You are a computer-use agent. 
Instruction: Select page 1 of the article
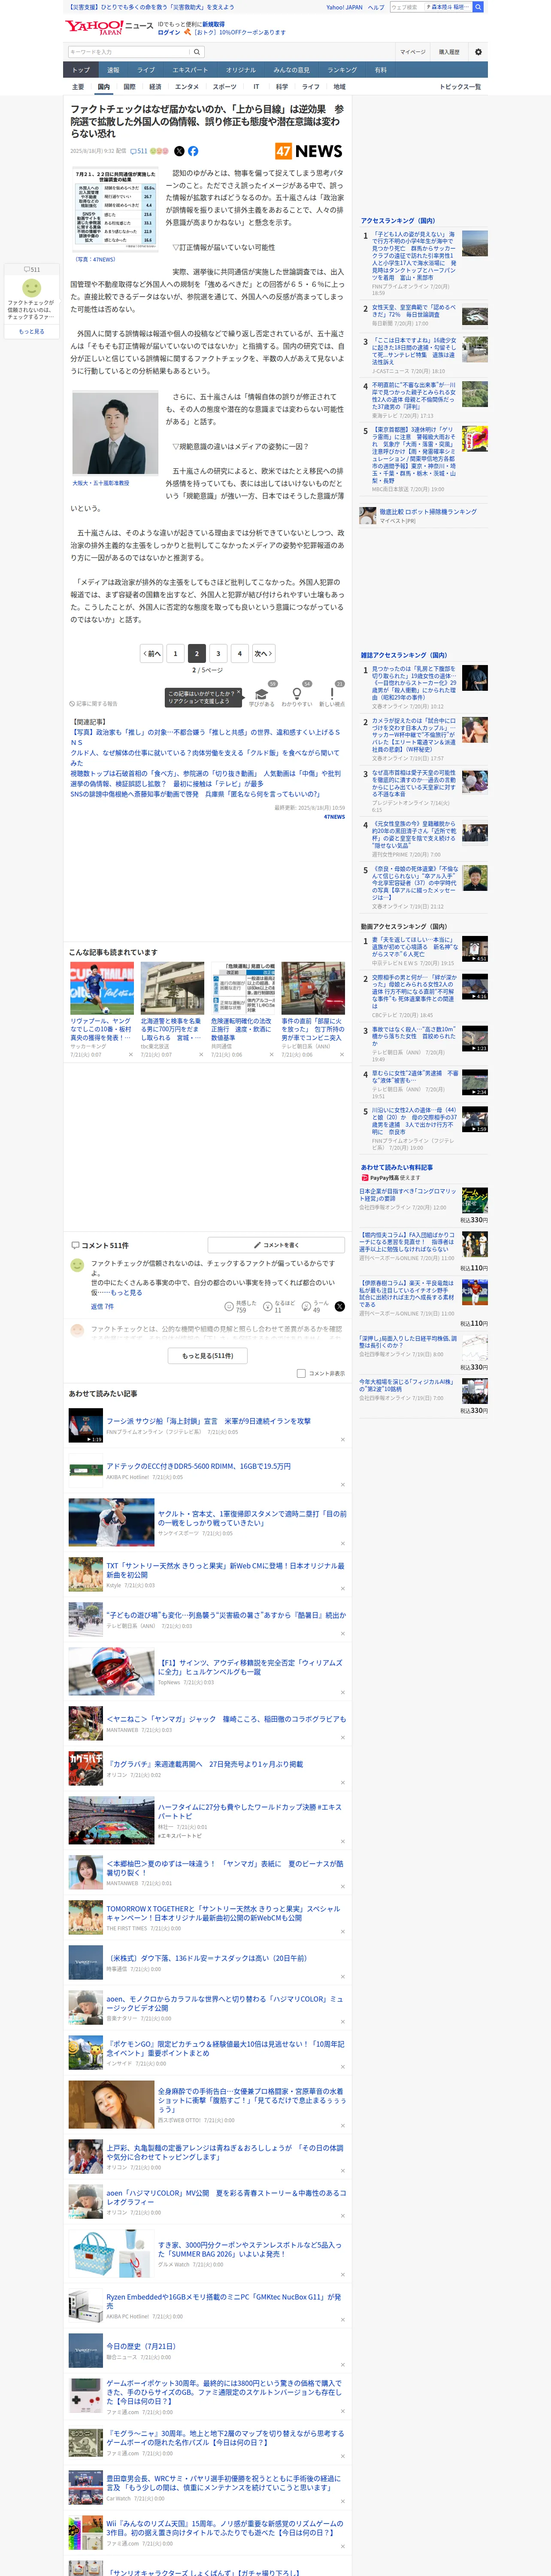pos(175,653)
